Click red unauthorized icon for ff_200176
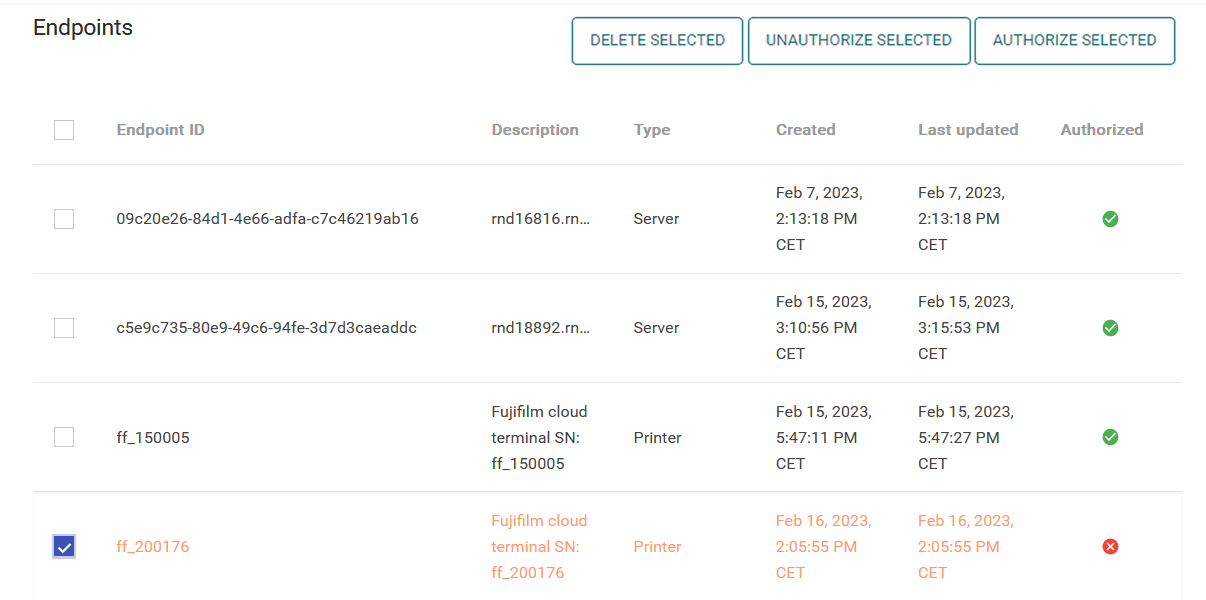Image resolution: width=1206 pixels, height=600 pixels. 1110,546
